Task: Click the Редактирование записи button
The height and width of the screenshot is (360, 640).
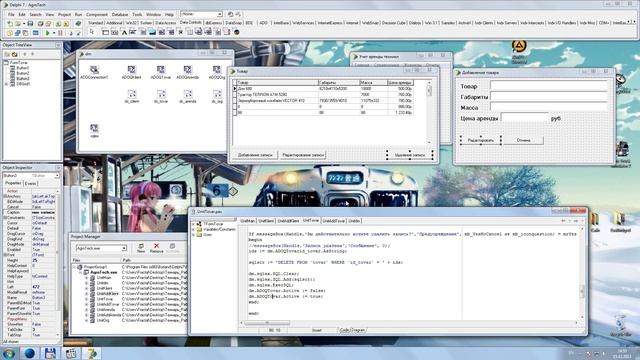Action: [x=303, y=155]
